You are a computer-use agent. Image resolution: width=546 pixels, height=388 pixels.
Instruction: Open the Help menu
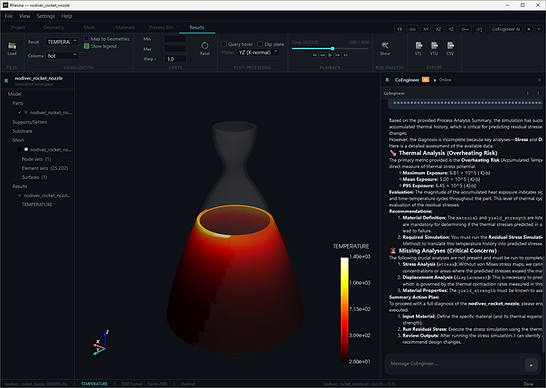[67, 16]
